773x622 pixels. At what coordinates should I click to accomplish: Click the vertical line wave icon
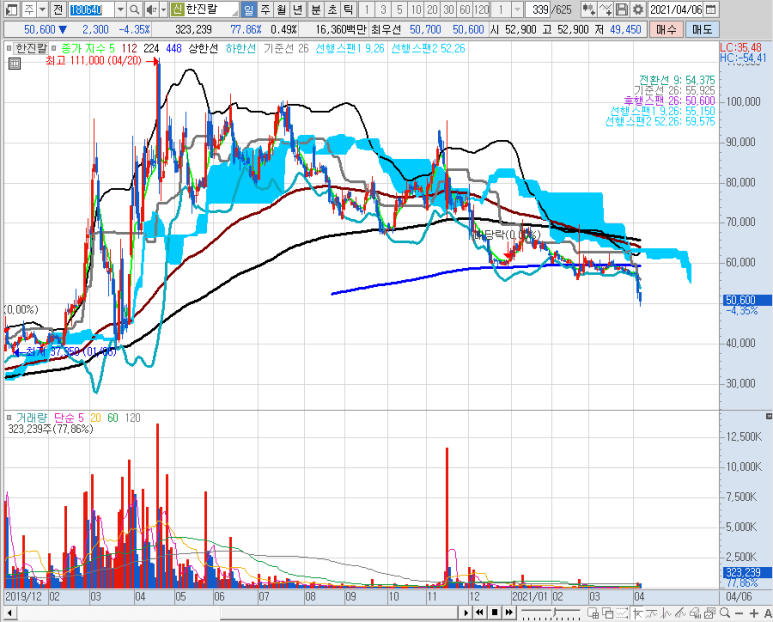[x=666, y=613]
